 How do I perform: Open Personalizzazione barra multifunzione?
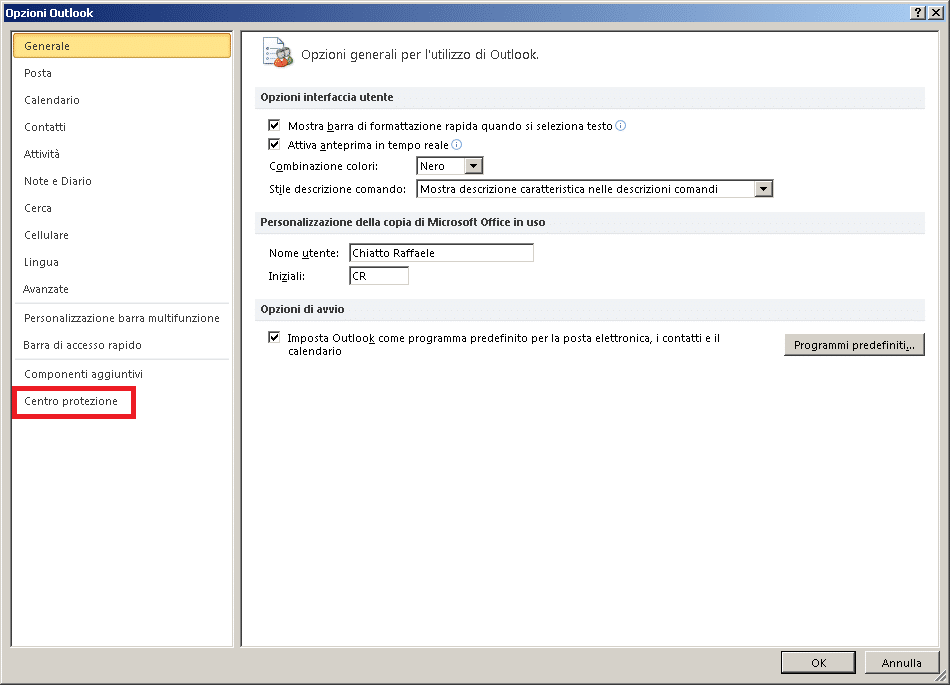coord(122,318)
